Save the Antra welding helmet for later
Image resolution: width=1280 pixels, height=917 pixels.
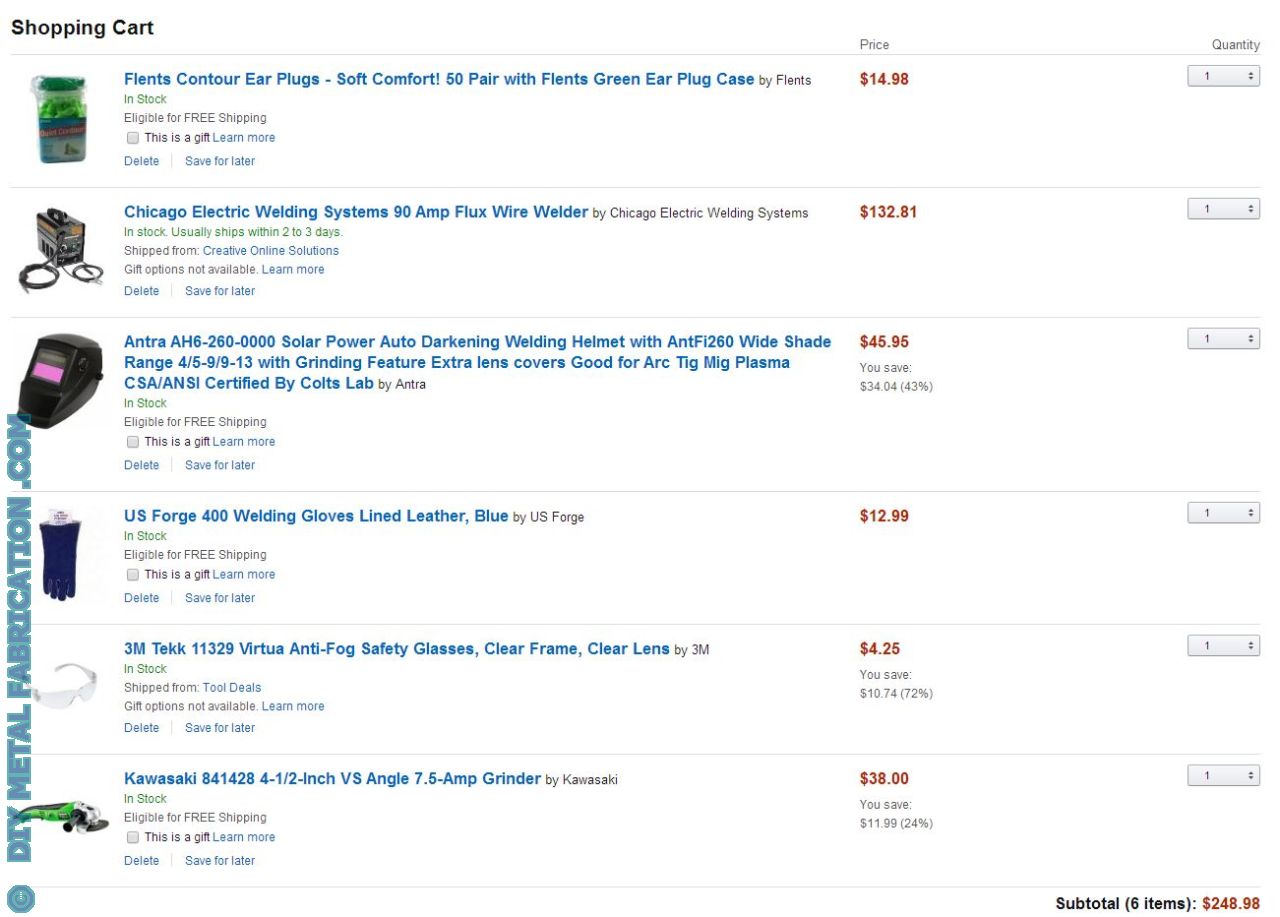pos(220,465)
